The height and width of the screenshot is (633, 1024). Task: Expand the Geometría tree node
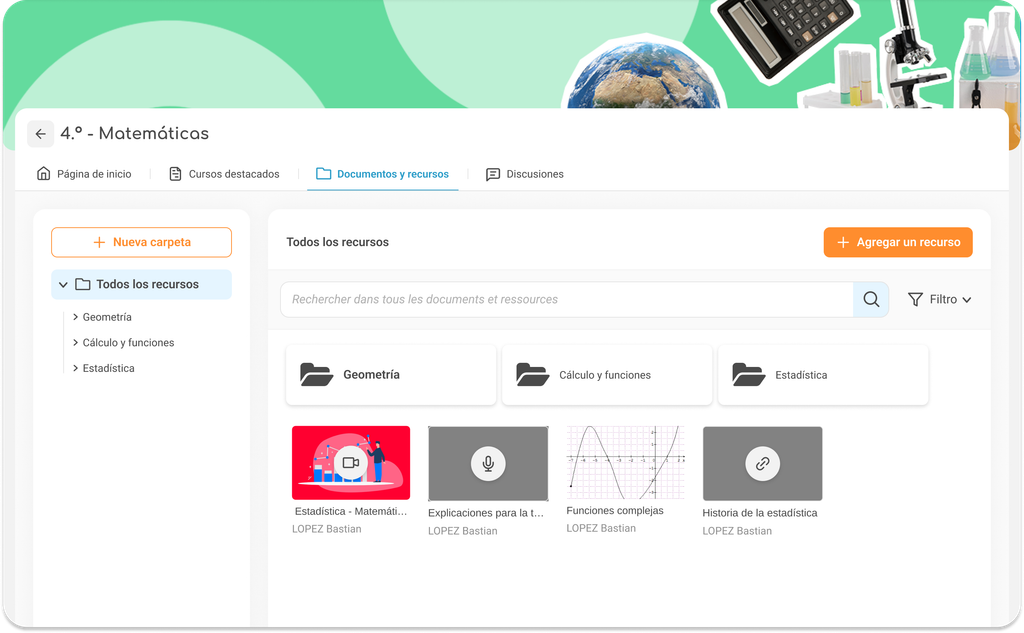[x=76, y=317]
